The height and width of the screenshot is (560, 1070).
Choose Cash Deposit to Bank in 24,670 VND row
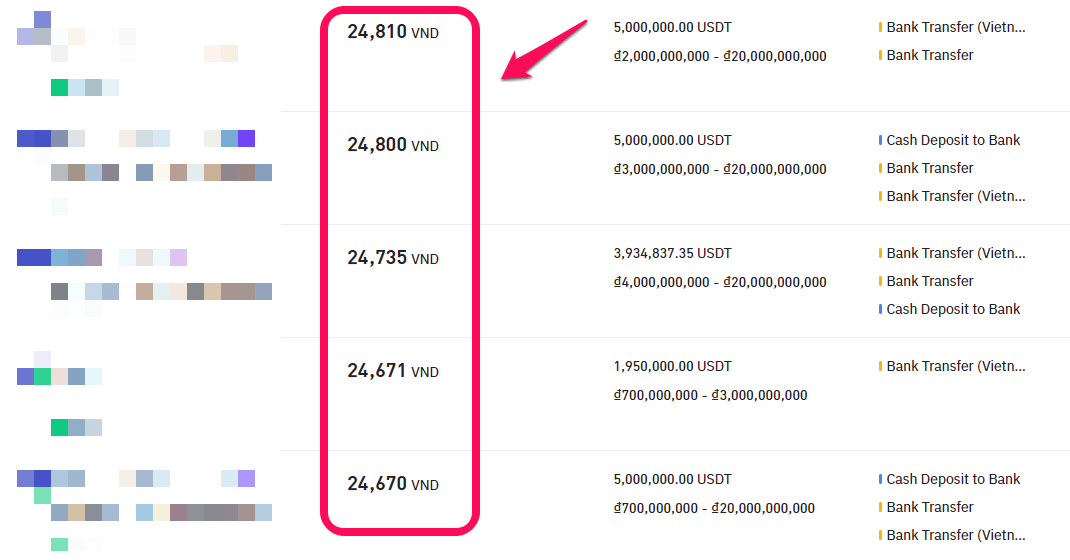pyautogui.click(x=953, y=479)
